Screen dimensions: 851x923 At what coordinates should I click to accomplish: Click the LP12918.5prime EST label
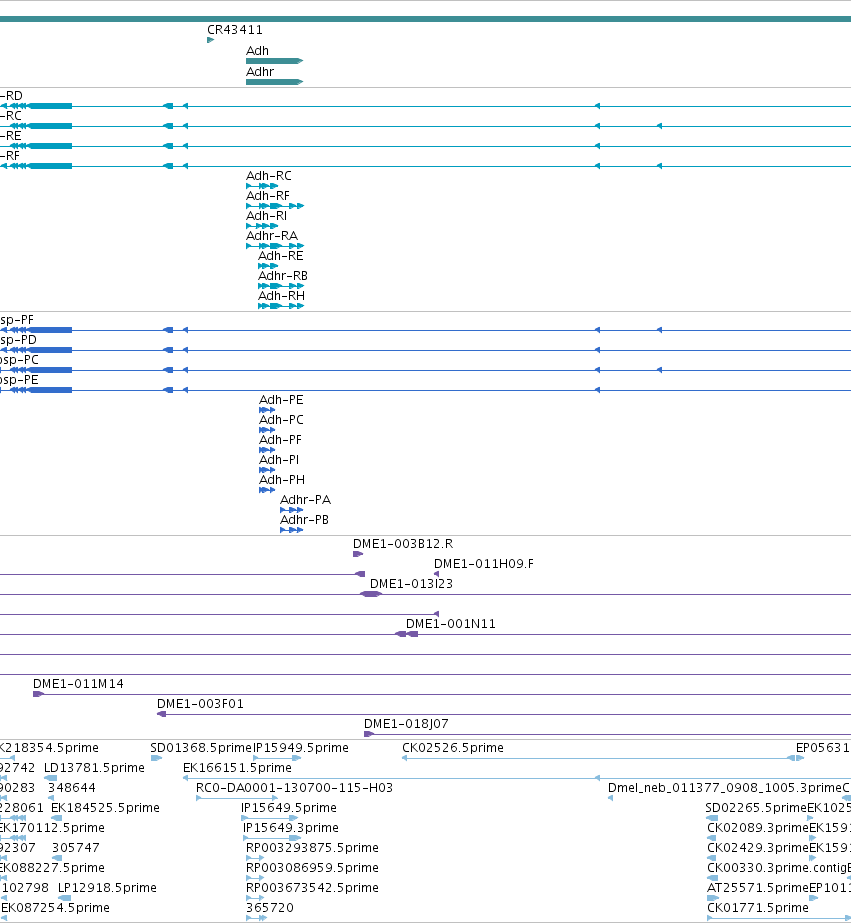click(x=107, y=888)
